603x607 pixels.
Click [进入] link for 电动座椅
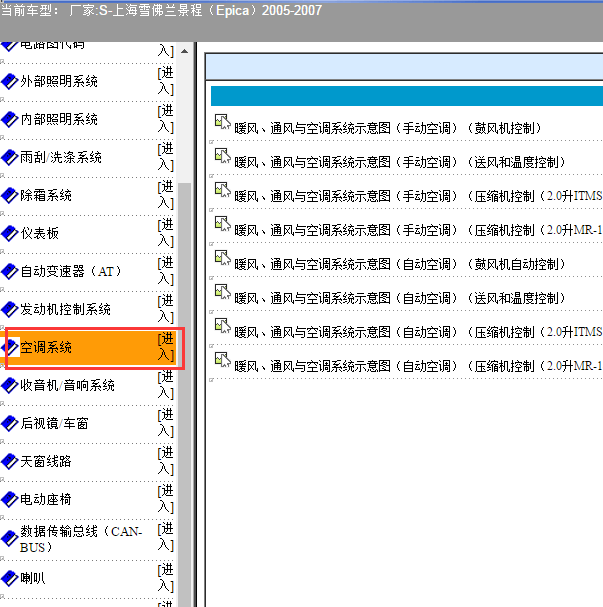tap(166, 499)
